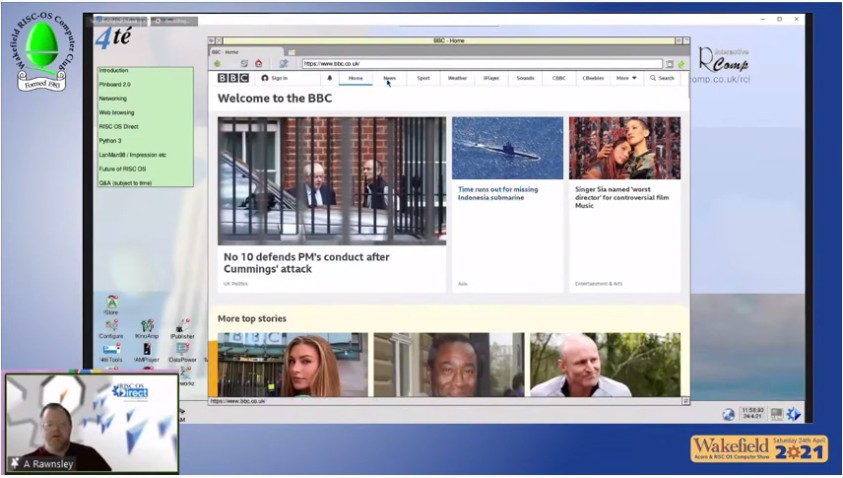Click the iconbar clock showing 24/4/21

coord(752,413)
